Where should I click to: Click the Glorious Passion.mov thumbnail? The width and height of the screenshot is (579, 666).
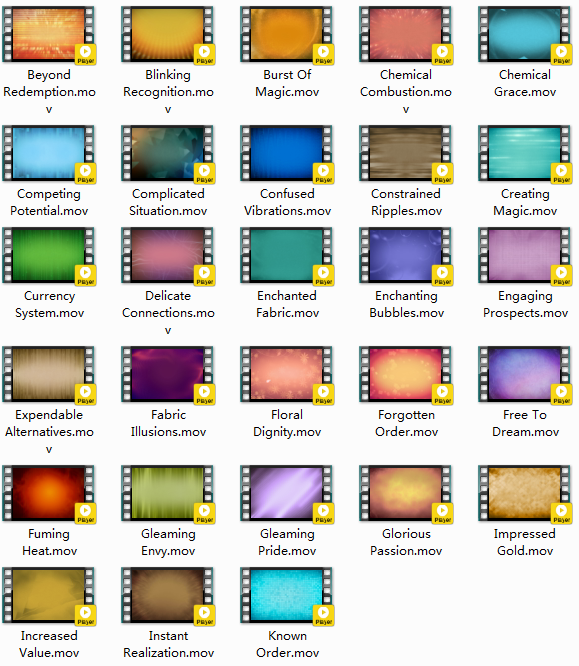pyautogui.click(x=406, y=494)
